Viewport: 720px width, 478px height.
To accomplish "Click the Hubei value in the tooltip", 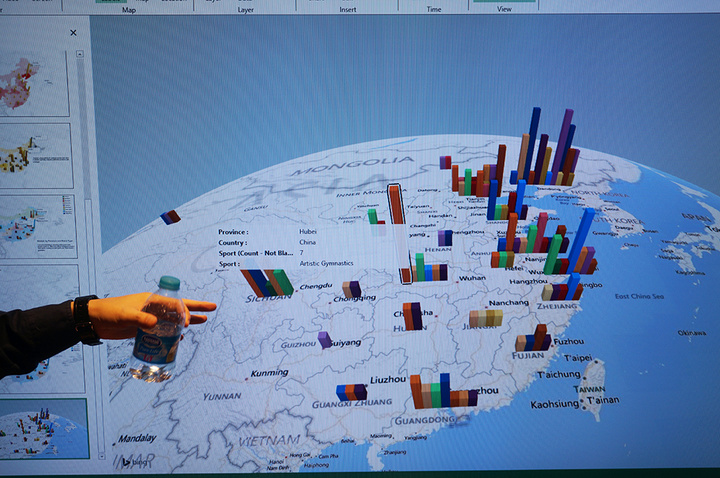I will coord(308,231).
